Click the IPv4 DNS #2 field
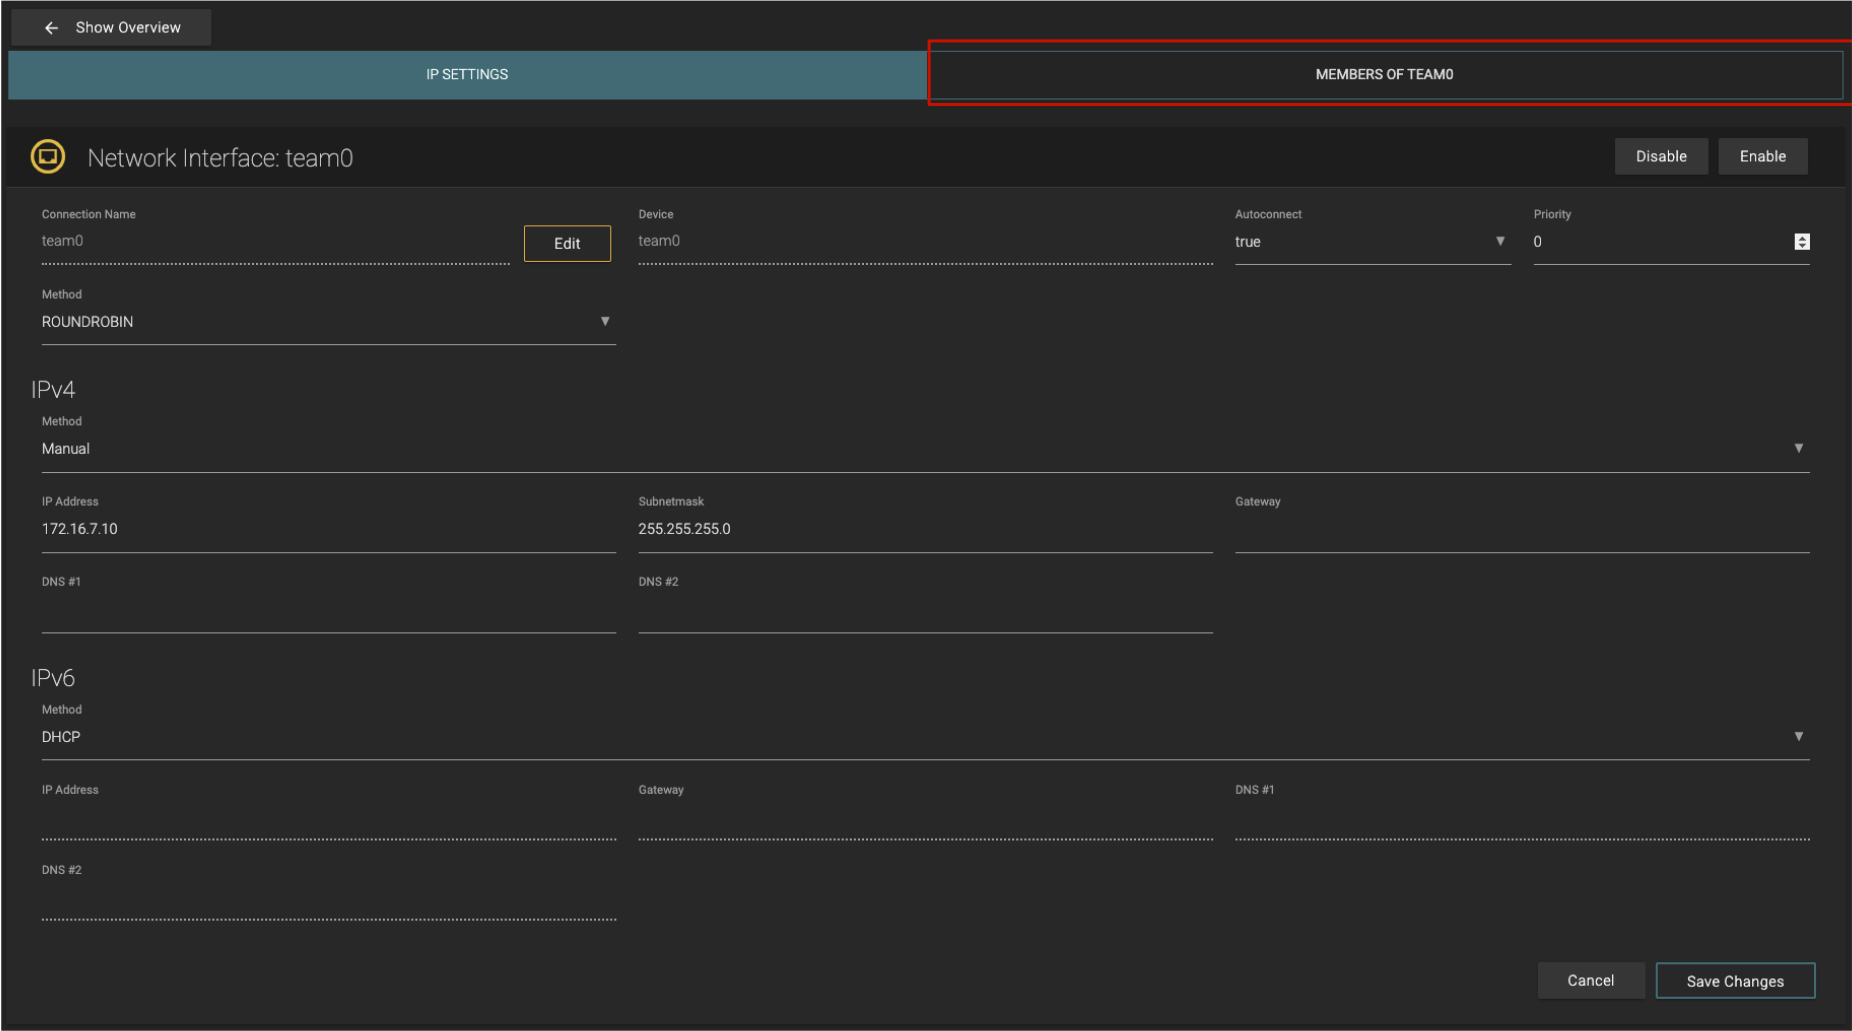1852x1031 pixels. pyautogui.click(x=925, y=610)
